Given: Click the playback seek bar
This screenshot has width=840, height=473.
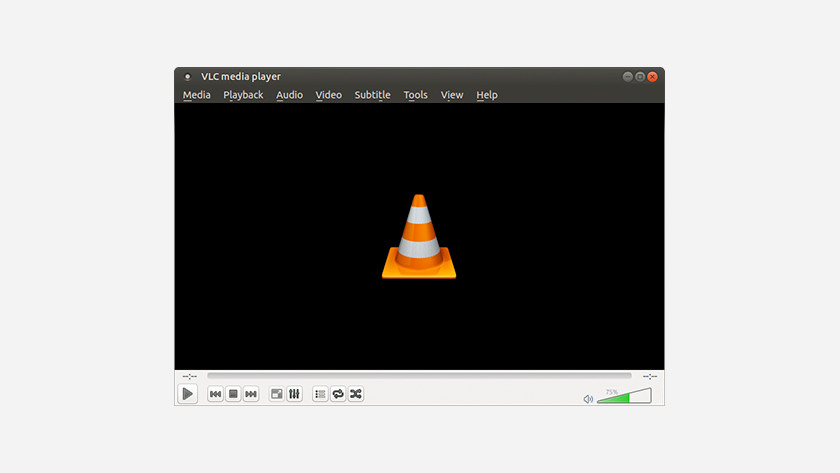Looking at the screenshot, I should pyautogui.click(x=419, y=376).
